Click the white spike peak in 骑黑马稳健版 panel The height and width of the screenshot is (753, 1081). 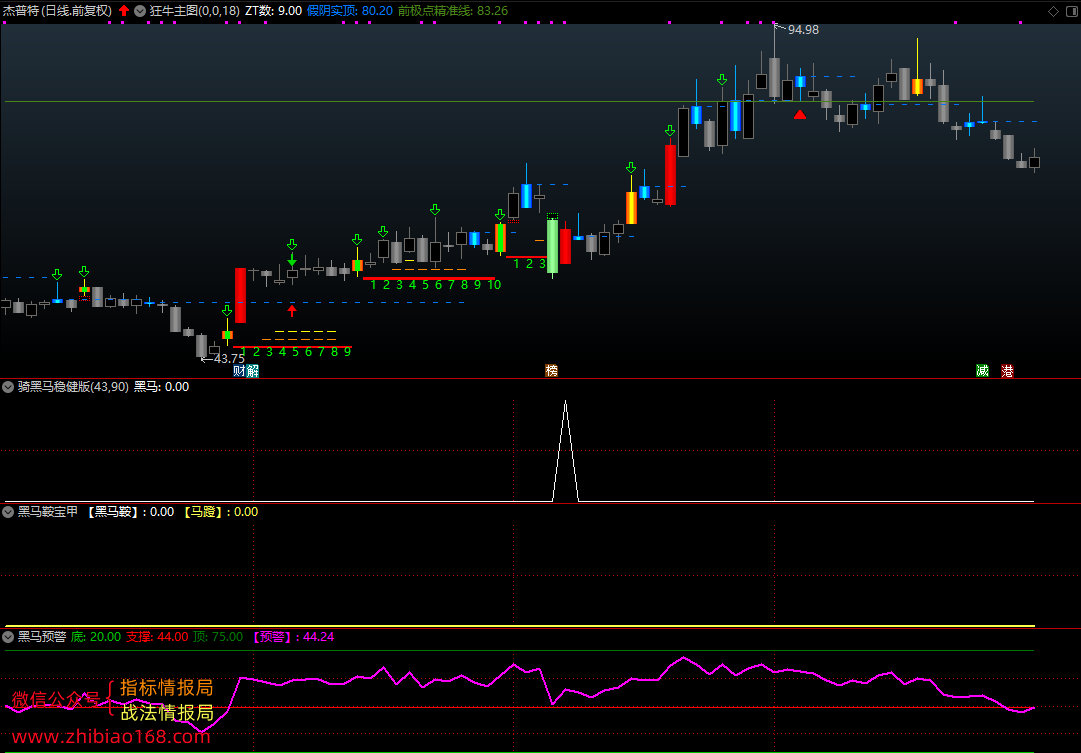565,403
